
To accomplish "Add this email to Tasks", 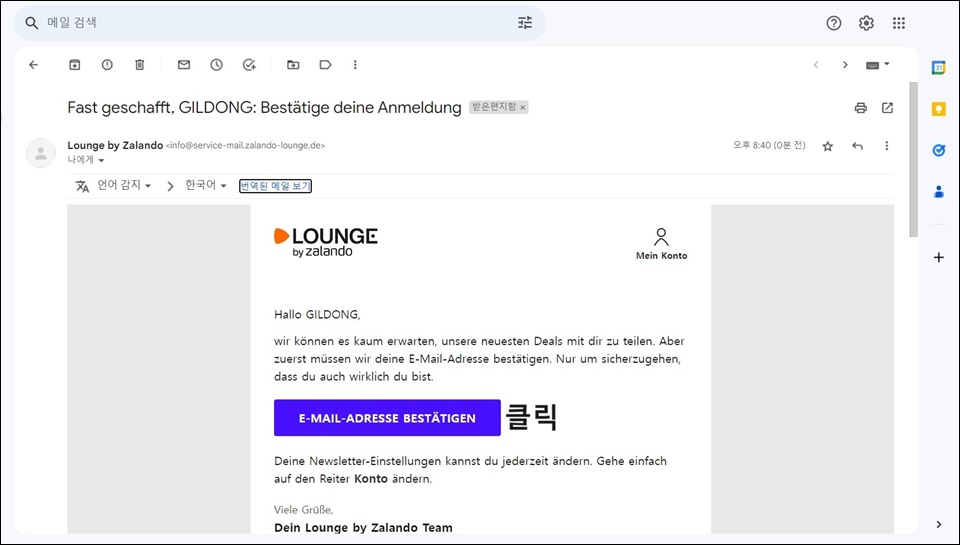I will coord(249,65).
